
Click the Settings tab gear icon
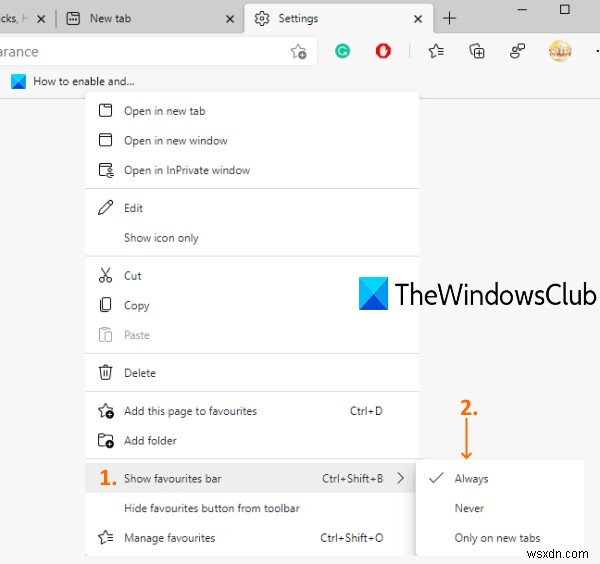point(262,18)
